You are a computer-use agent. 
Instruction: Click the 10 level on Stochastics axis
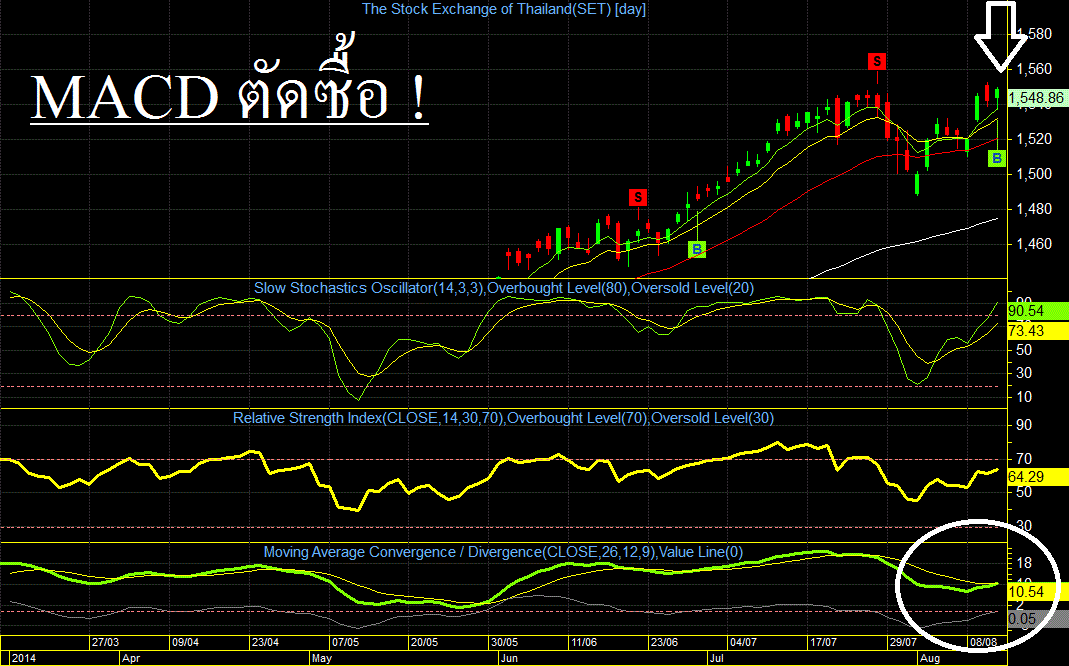tap(1023, 397)
